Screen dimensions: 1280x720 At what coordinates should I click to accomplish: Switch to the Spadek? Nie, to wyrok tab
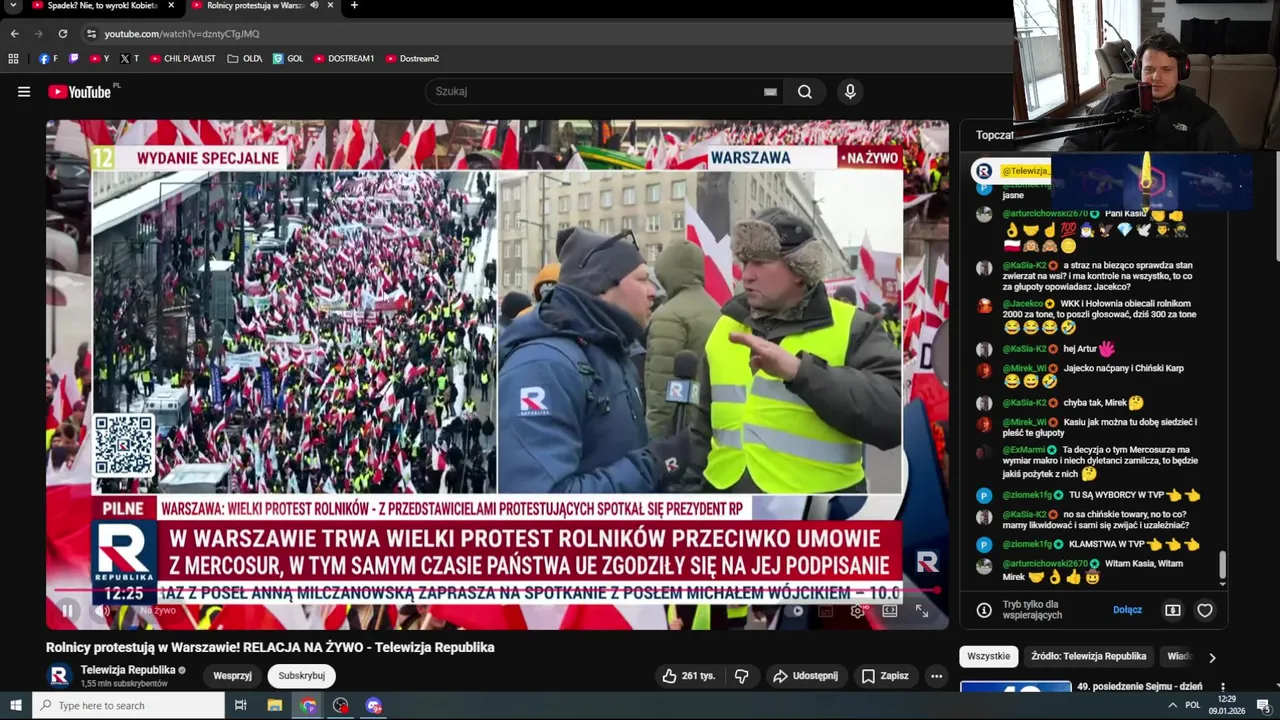click(x=104, y=6)
